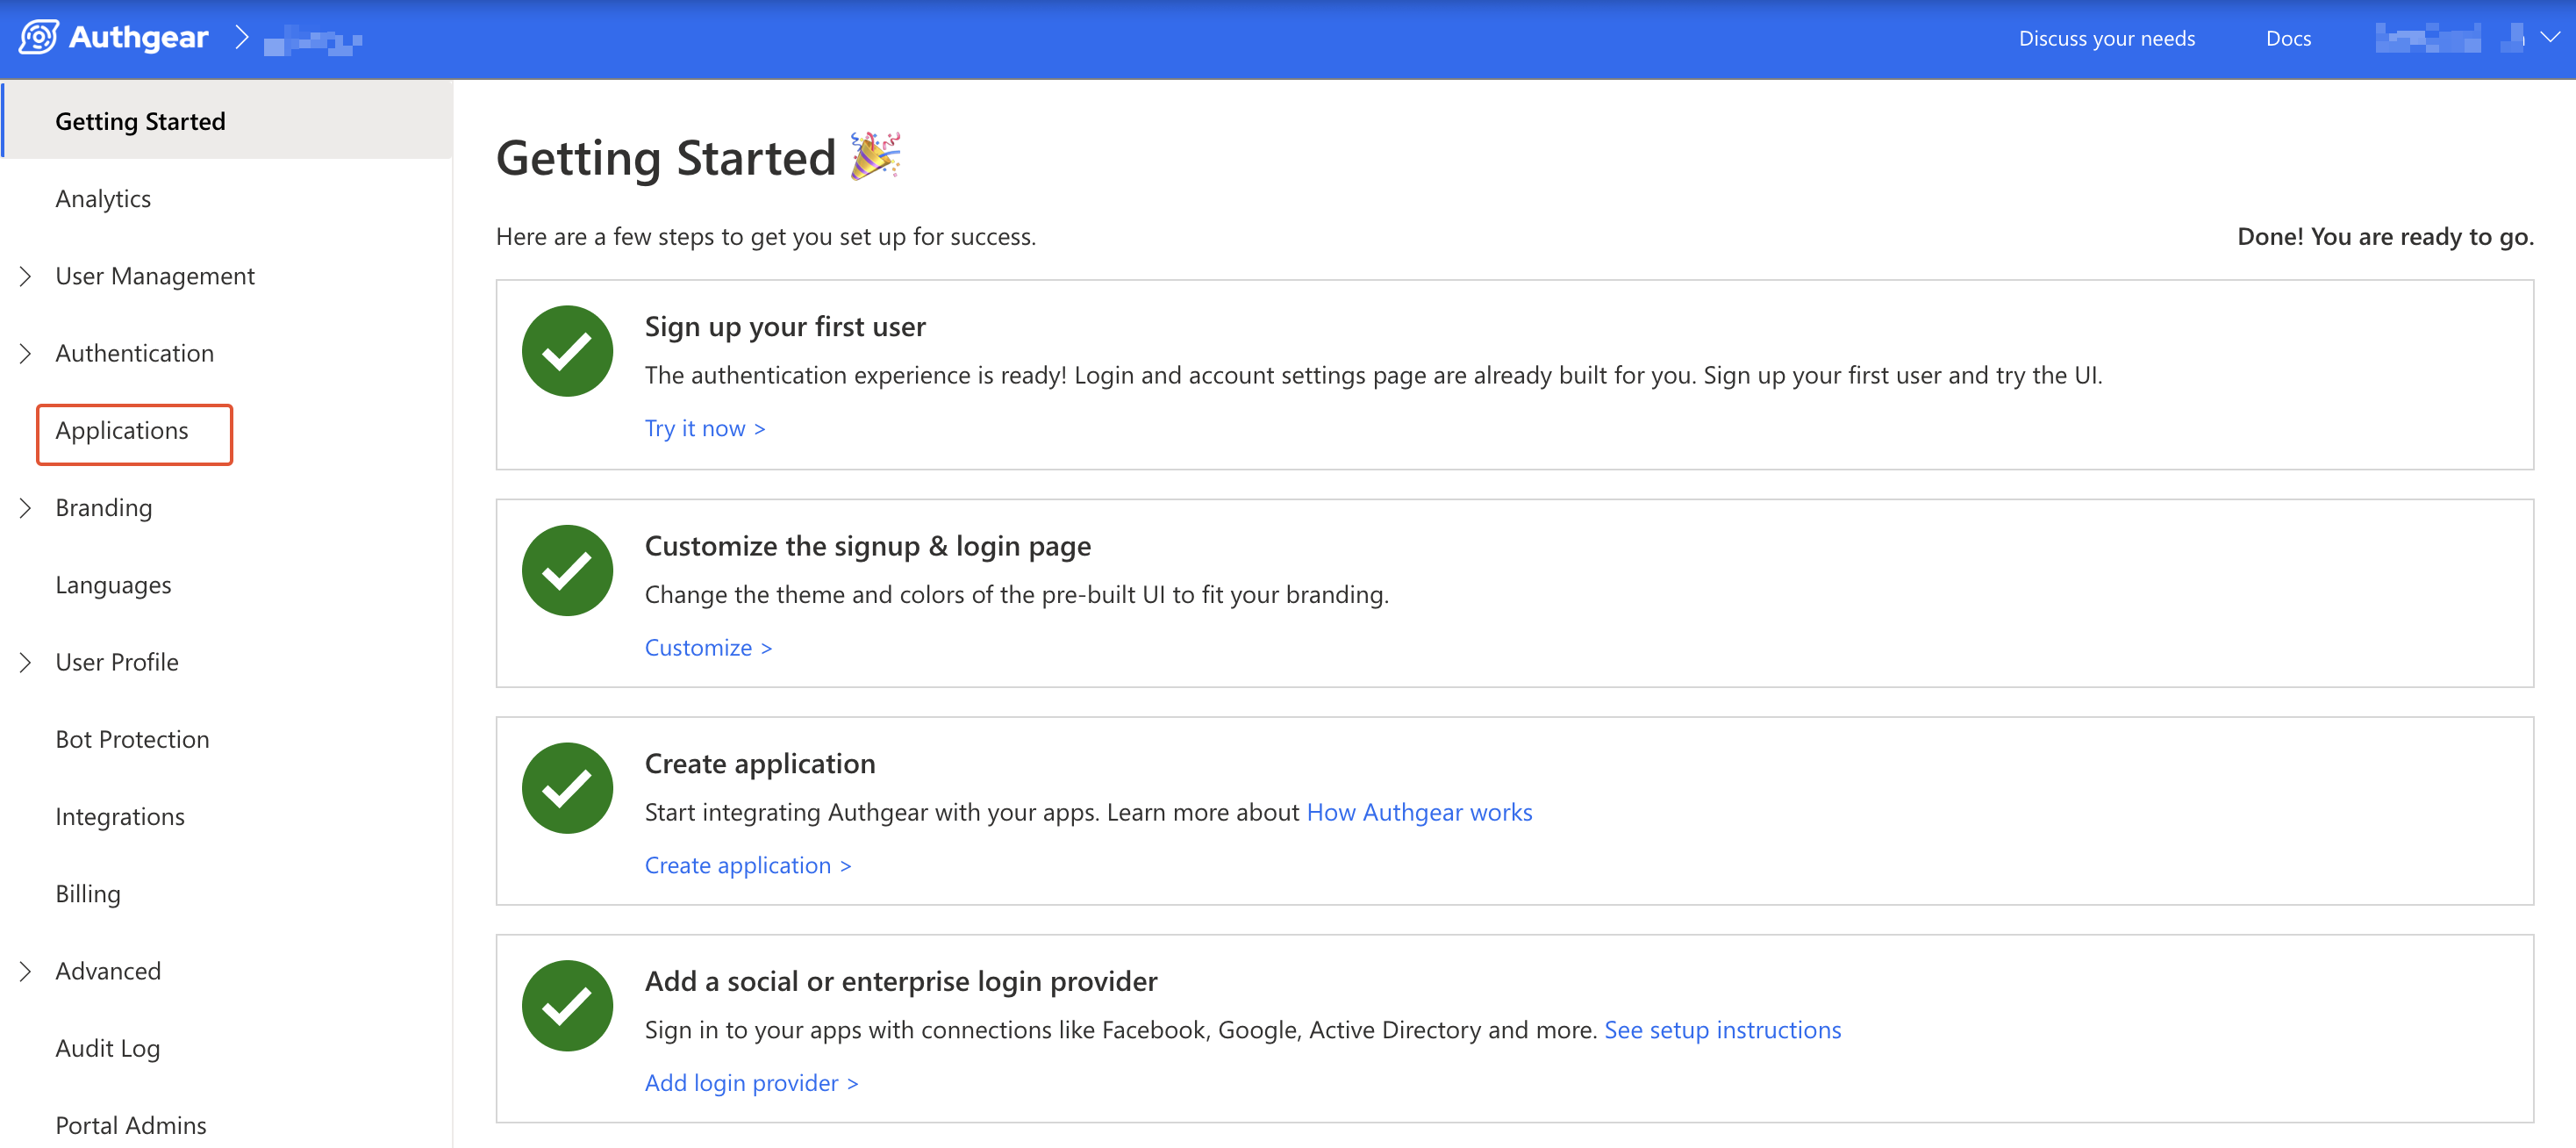Click the green checkmark beside Add login provider
The image size is (2576, 1148).
pyautogui.click(x=567, y=1006)
